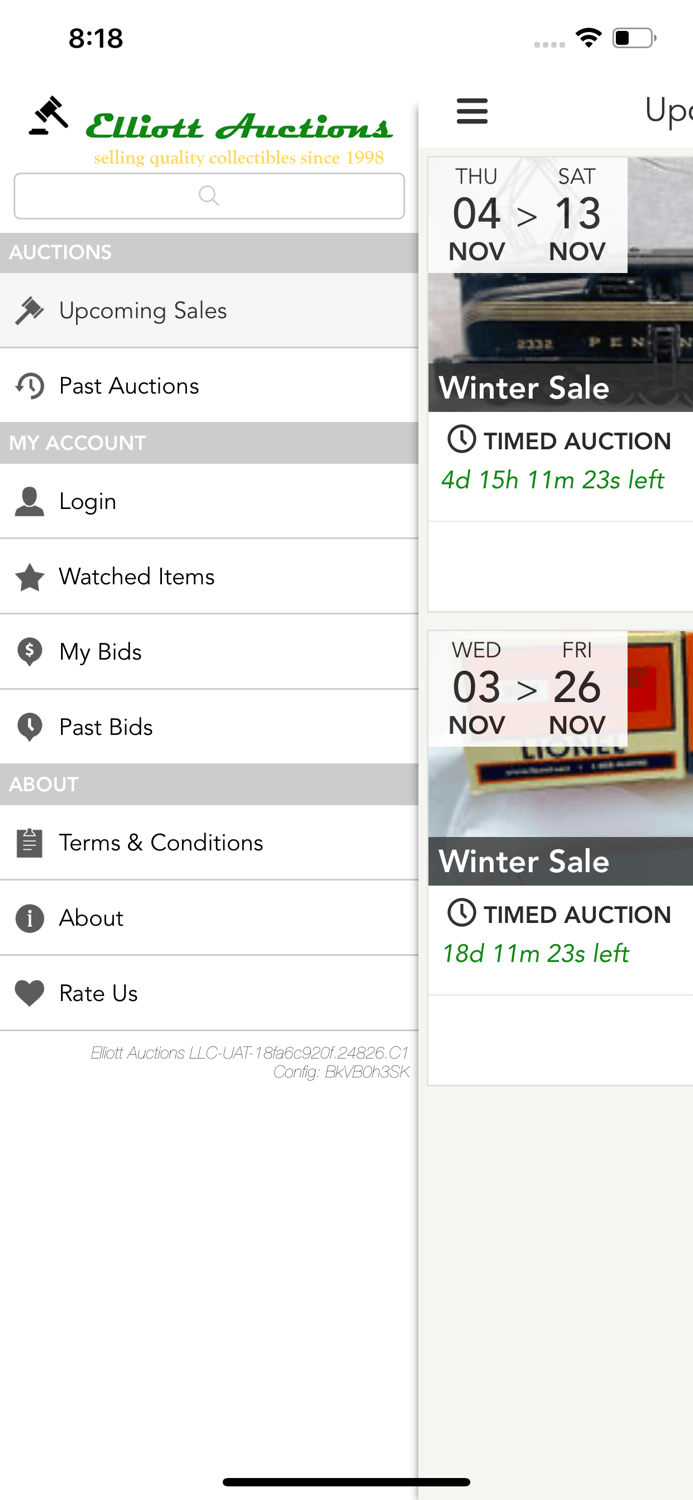Select the Upcoming Sales gavel icon
Screen dimensions: 693x1500
[29, 311]
